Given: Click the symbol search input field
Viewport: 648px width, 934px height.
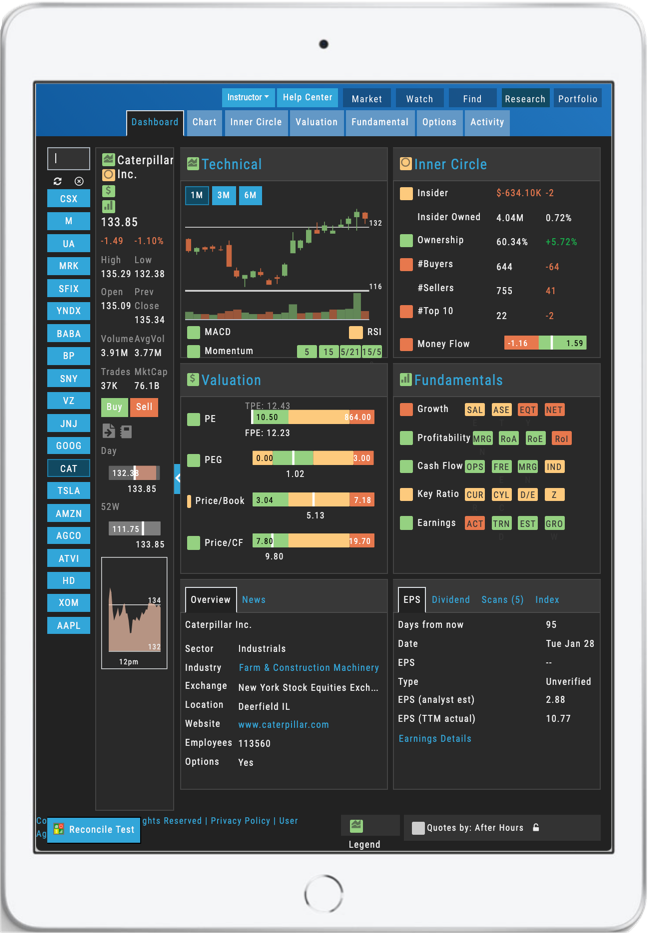Looking at the screenshot, I should tap(68, 158).
